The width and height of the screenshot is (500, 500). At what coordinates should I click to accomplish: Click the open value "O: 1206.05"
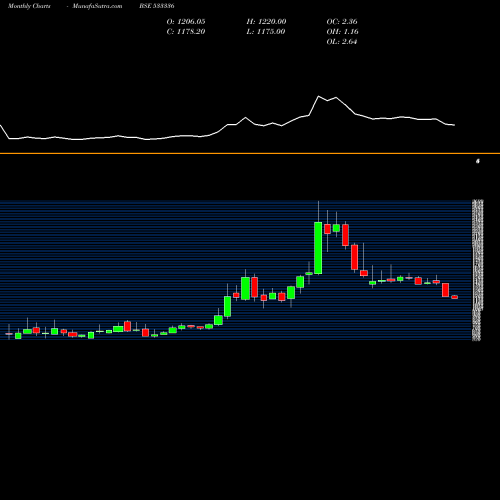[186, 22]
